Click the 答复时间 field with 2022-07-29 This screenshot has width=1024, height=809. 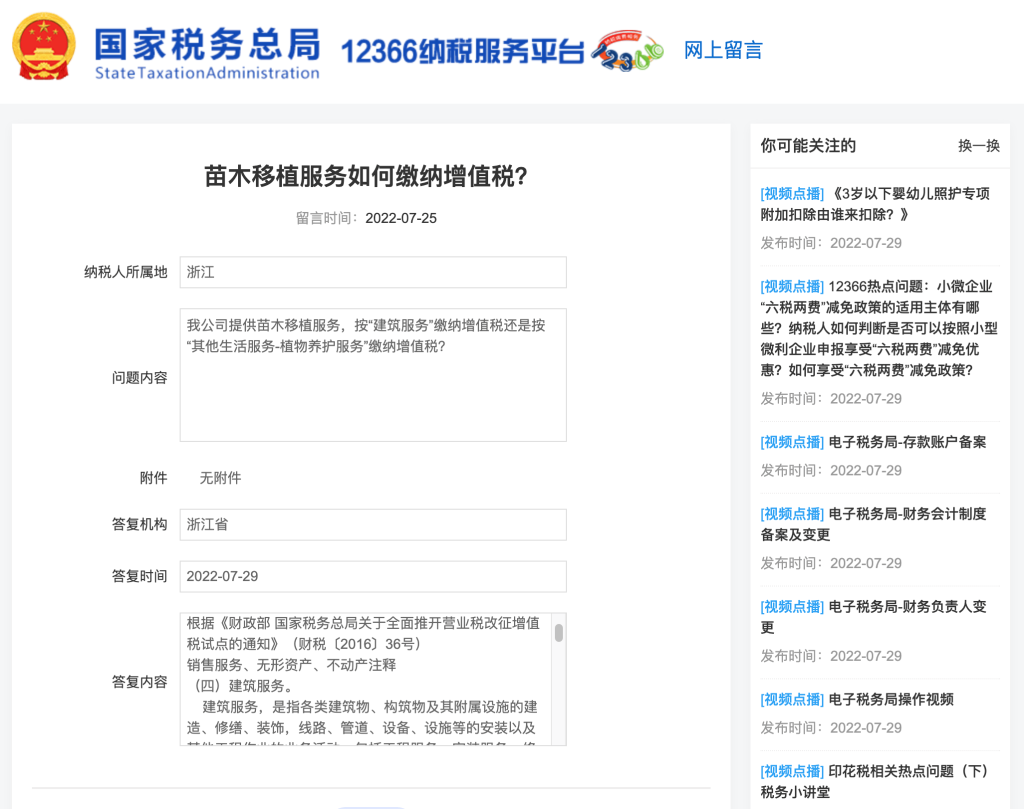(x=372, y=576)
